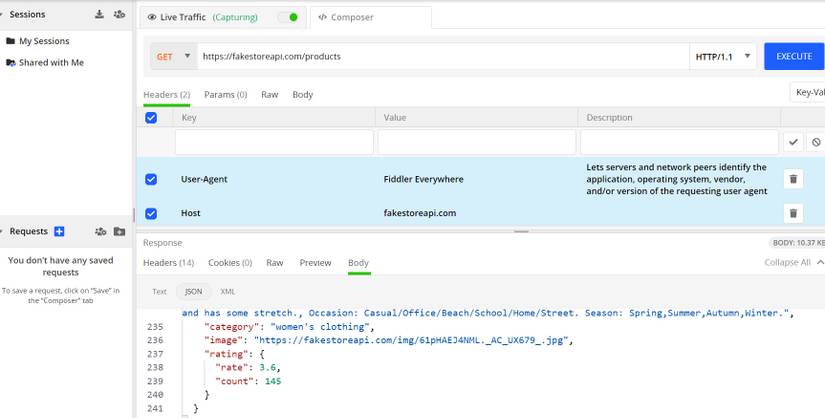Select the Cookies (0) tab
This screenshot has width=825, height=418.
(230, 263)
